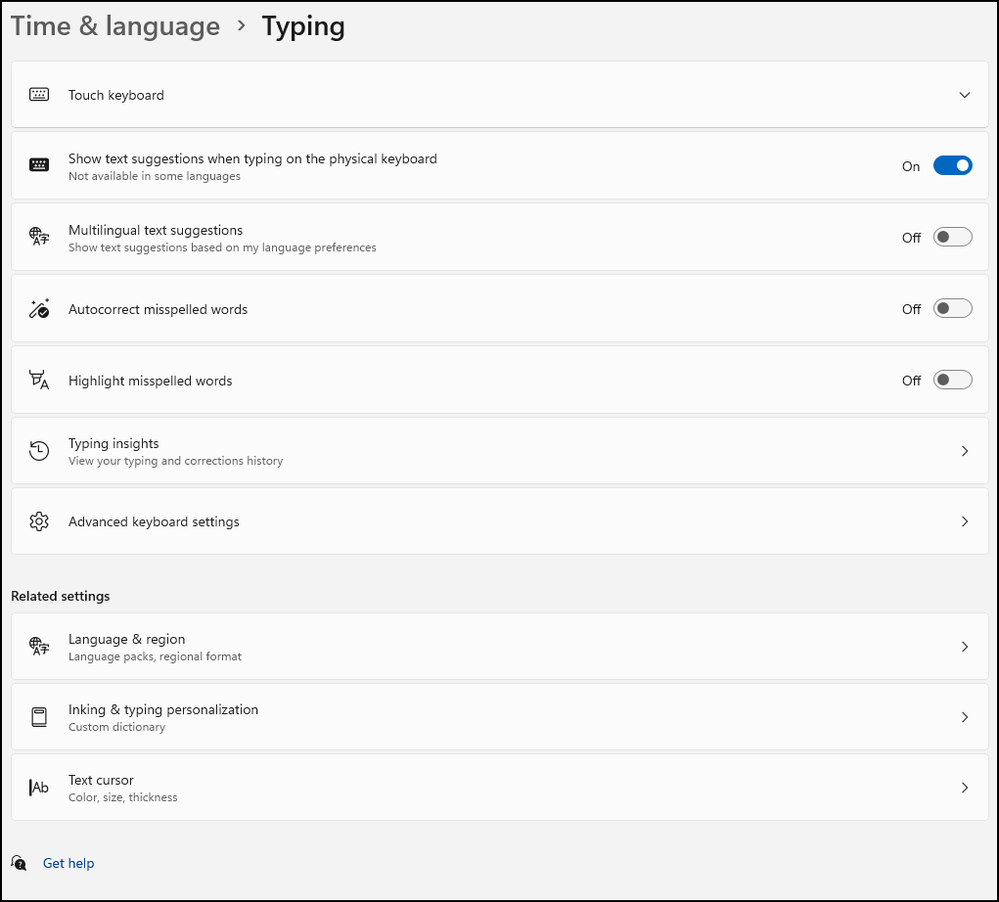Image resolution: width=999 pixels, height=902 pixels.
Task: Click the Touch keyboard icon
Action: pyautogui.click(x=39, y=95)
